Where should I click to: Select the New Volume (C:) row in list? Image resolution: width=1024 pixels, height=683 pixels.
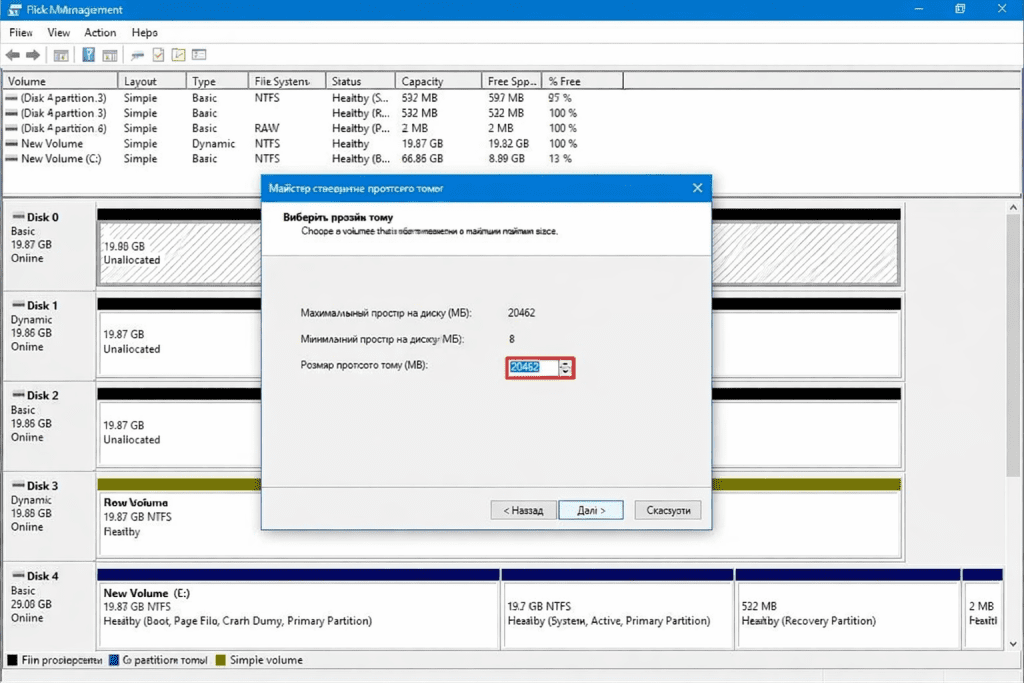61,159
